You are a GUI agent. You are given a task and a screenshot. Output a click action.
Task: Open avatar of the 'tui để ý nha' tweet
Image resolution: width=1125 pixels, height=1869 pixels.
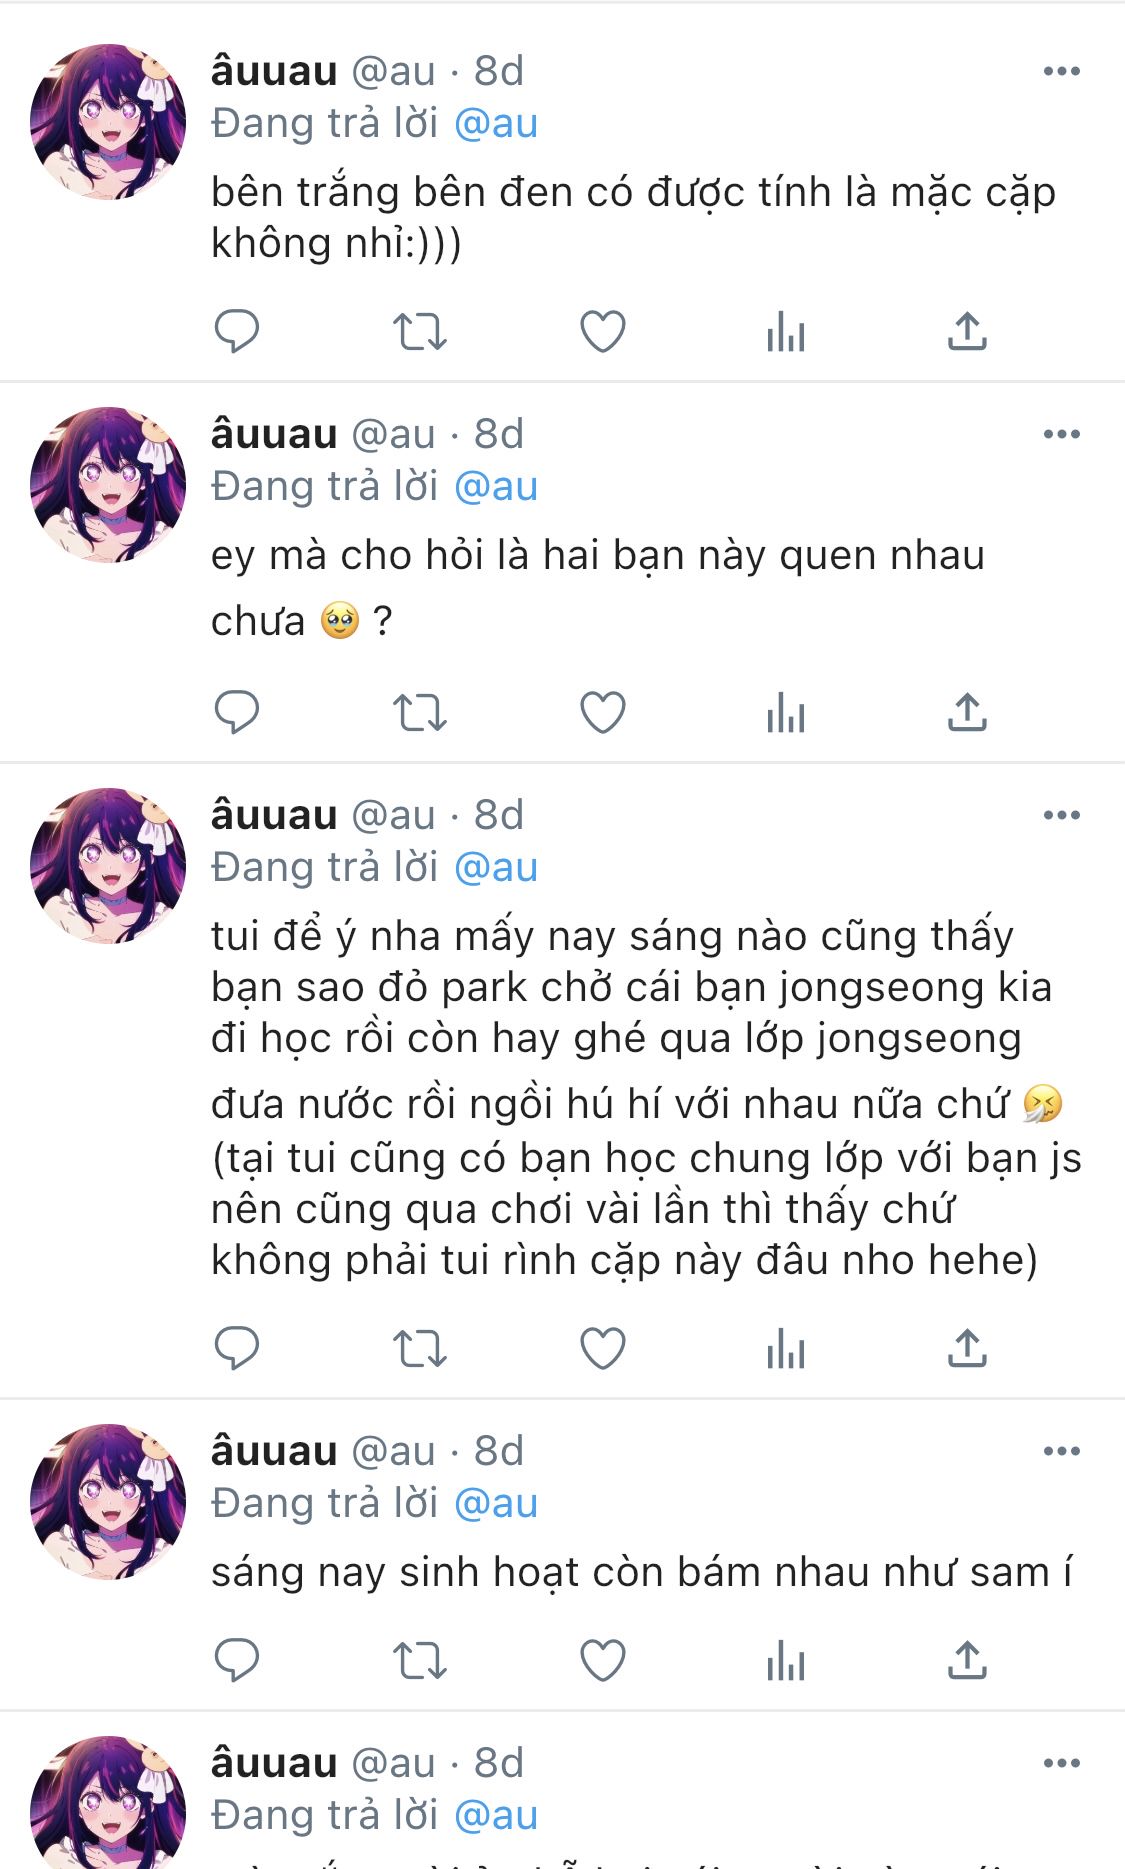coord(108,866)
